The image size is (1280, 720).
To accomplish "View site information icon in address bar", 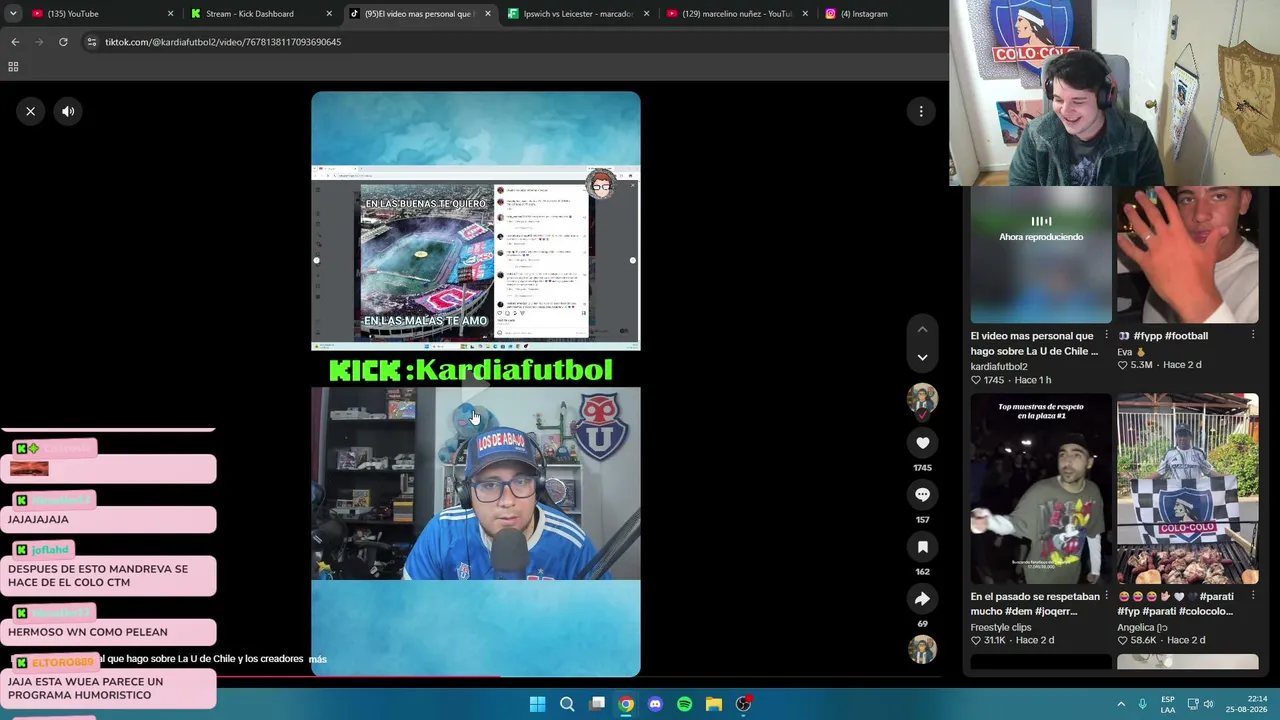I will (x=92, y=42).
